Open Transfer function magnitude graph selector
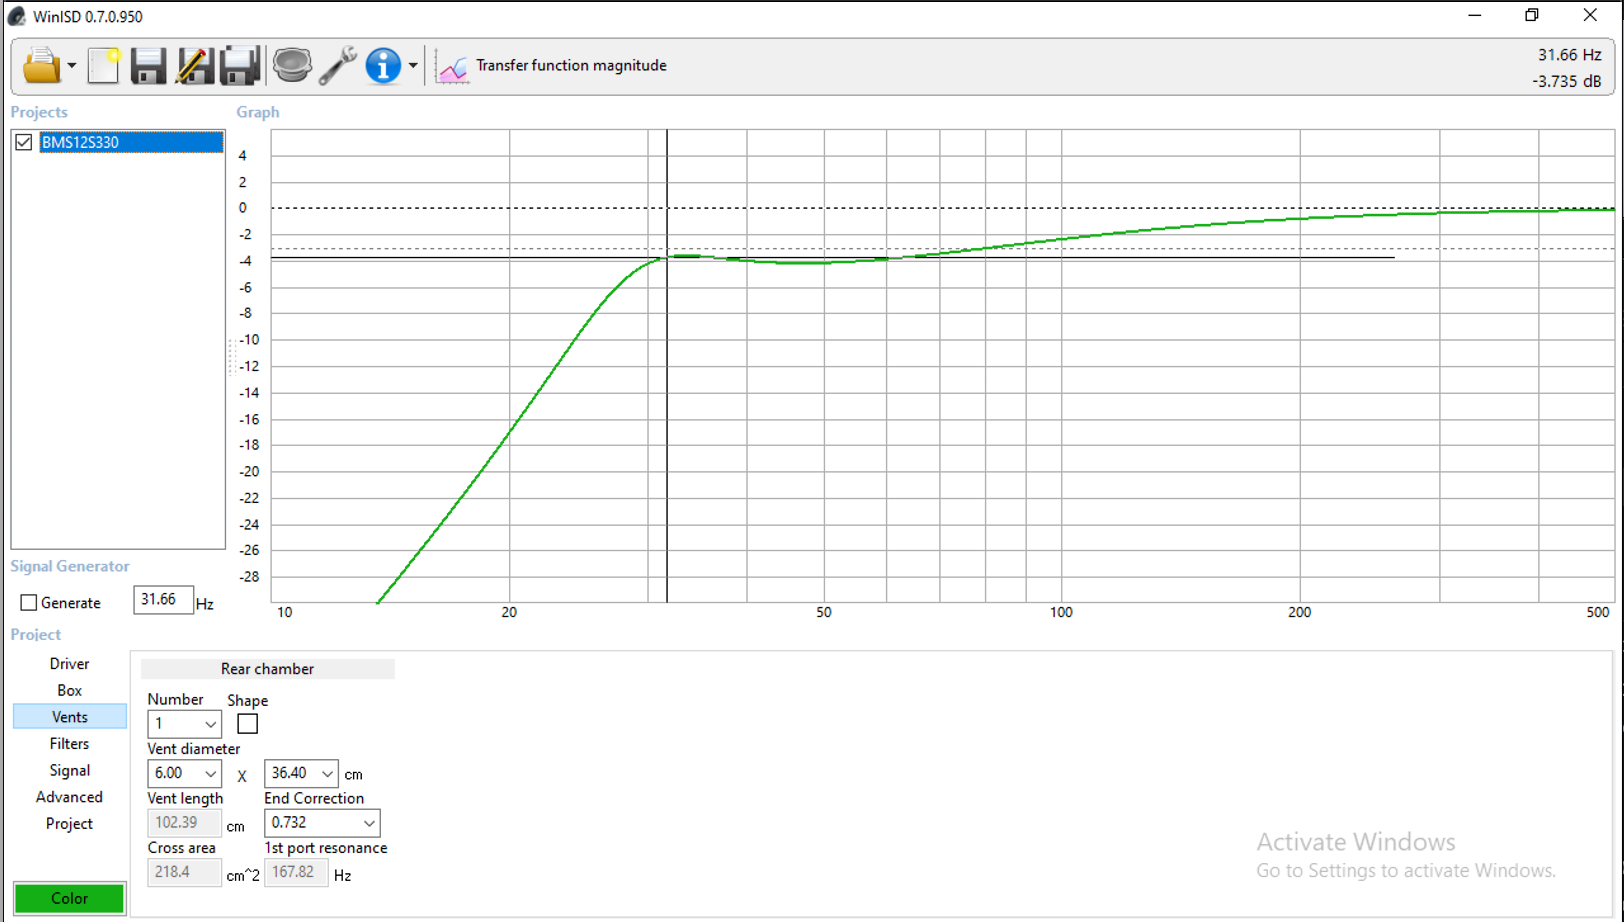Viewport: 1624px width, 922px height. [571, 65]
